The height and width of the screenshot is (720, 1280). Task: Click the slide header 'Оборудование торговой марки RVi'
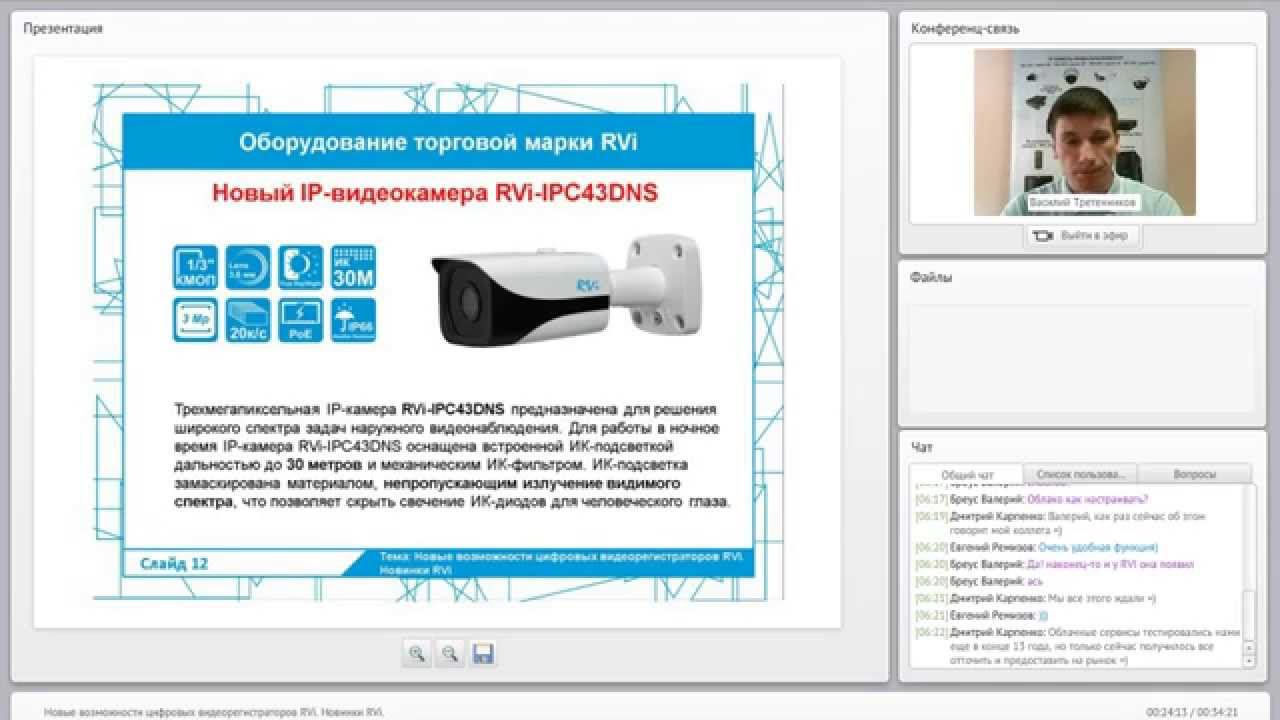click(438, 142)
